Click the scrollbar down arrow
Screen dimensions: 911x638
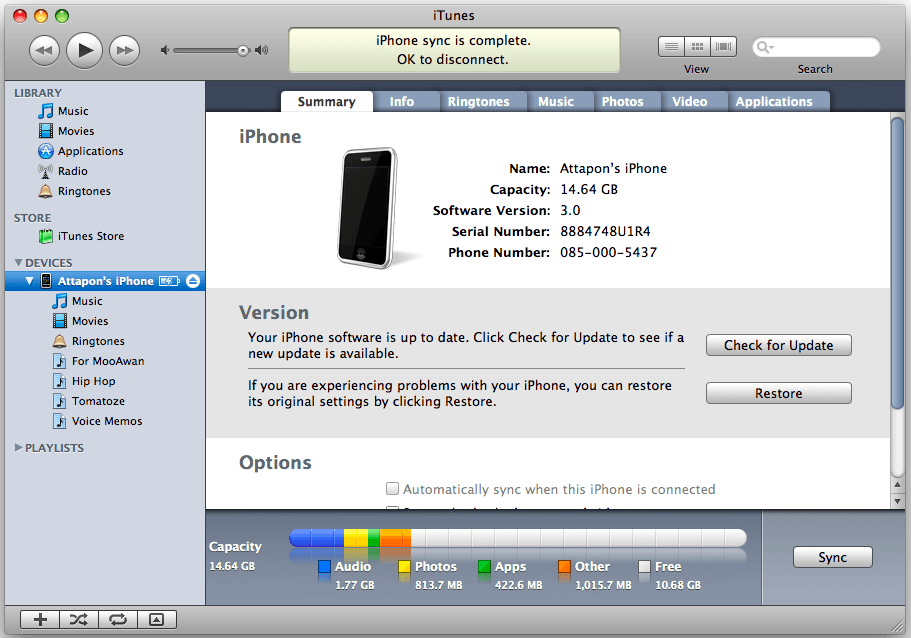click(898, 501)
